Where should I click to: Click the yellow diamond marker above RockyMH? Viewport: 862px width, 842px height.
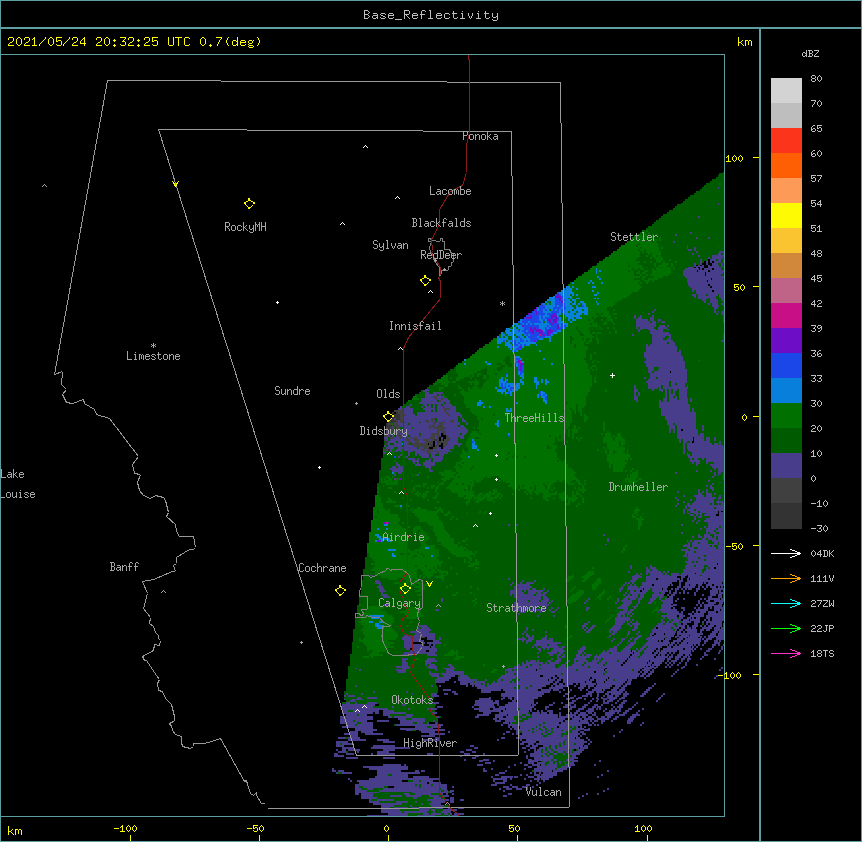tap(249, 204)
